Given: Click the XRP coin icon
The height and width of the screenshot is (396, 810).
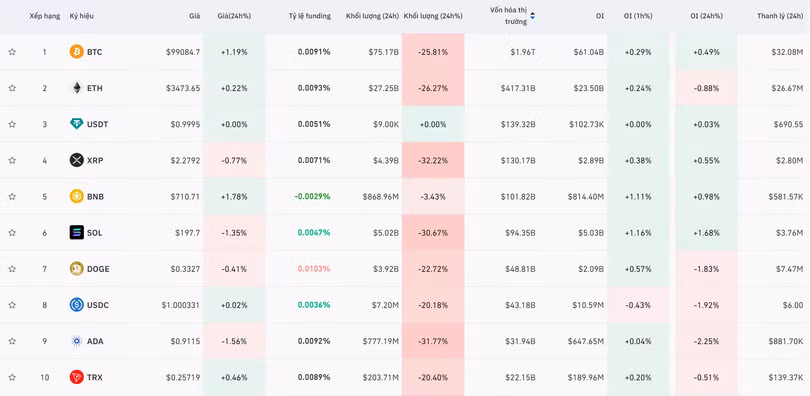Looking at the screenshot, I should 76,160.
